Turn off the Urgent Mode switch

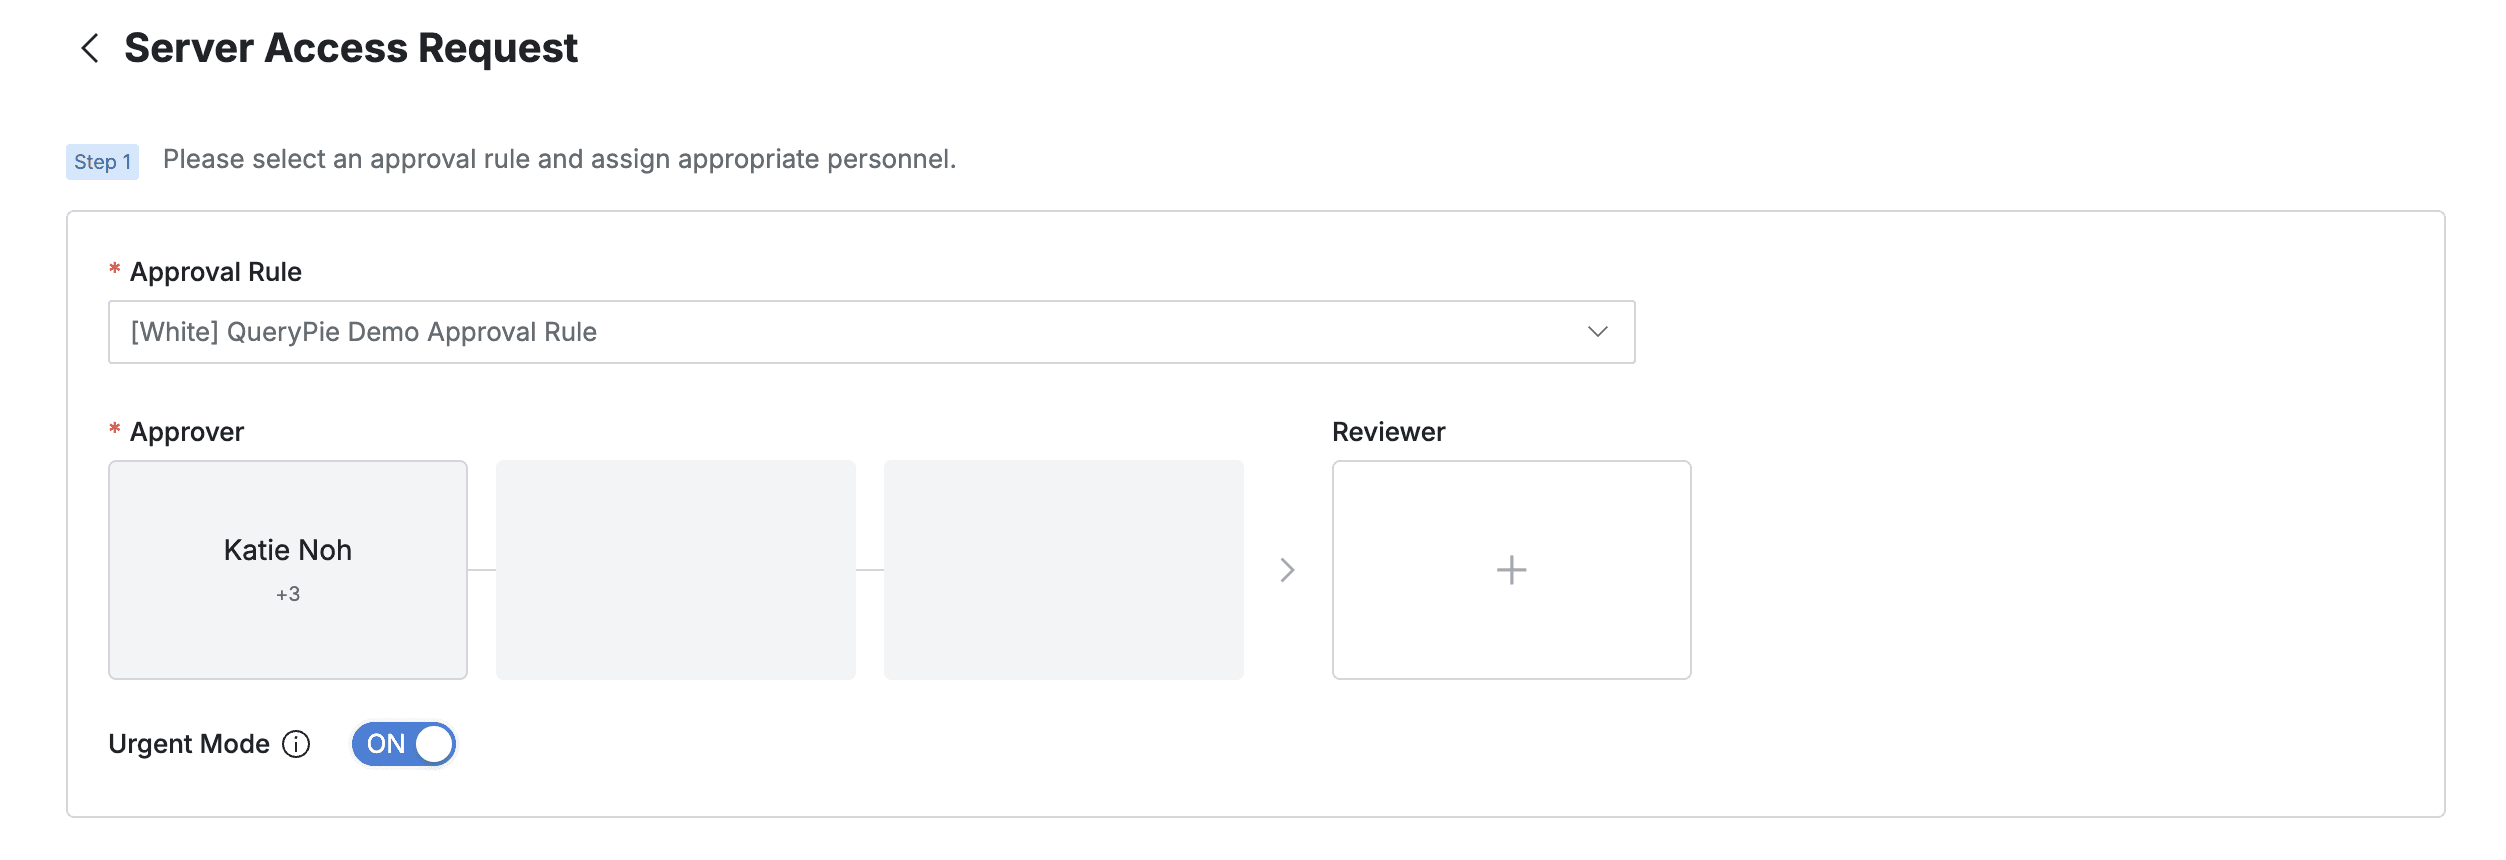click(404, 744)
